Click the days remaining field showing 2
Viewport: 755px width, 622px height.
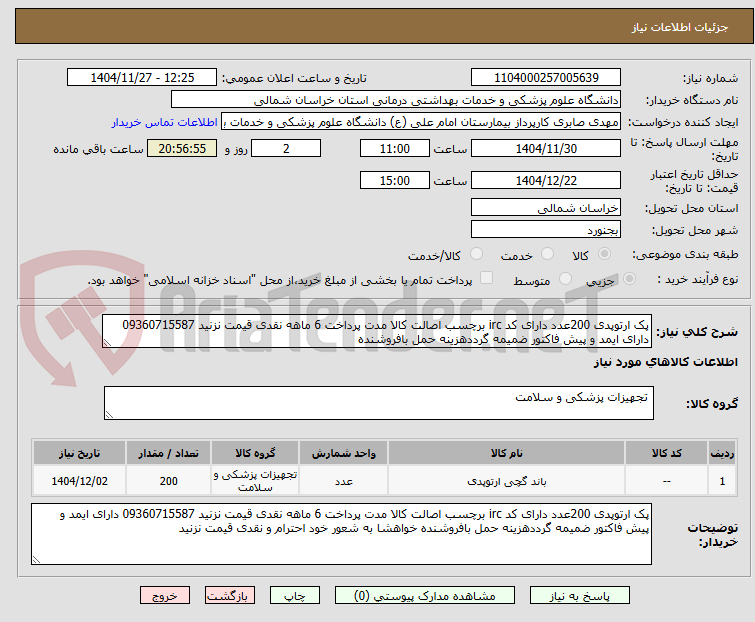(286, 148)
